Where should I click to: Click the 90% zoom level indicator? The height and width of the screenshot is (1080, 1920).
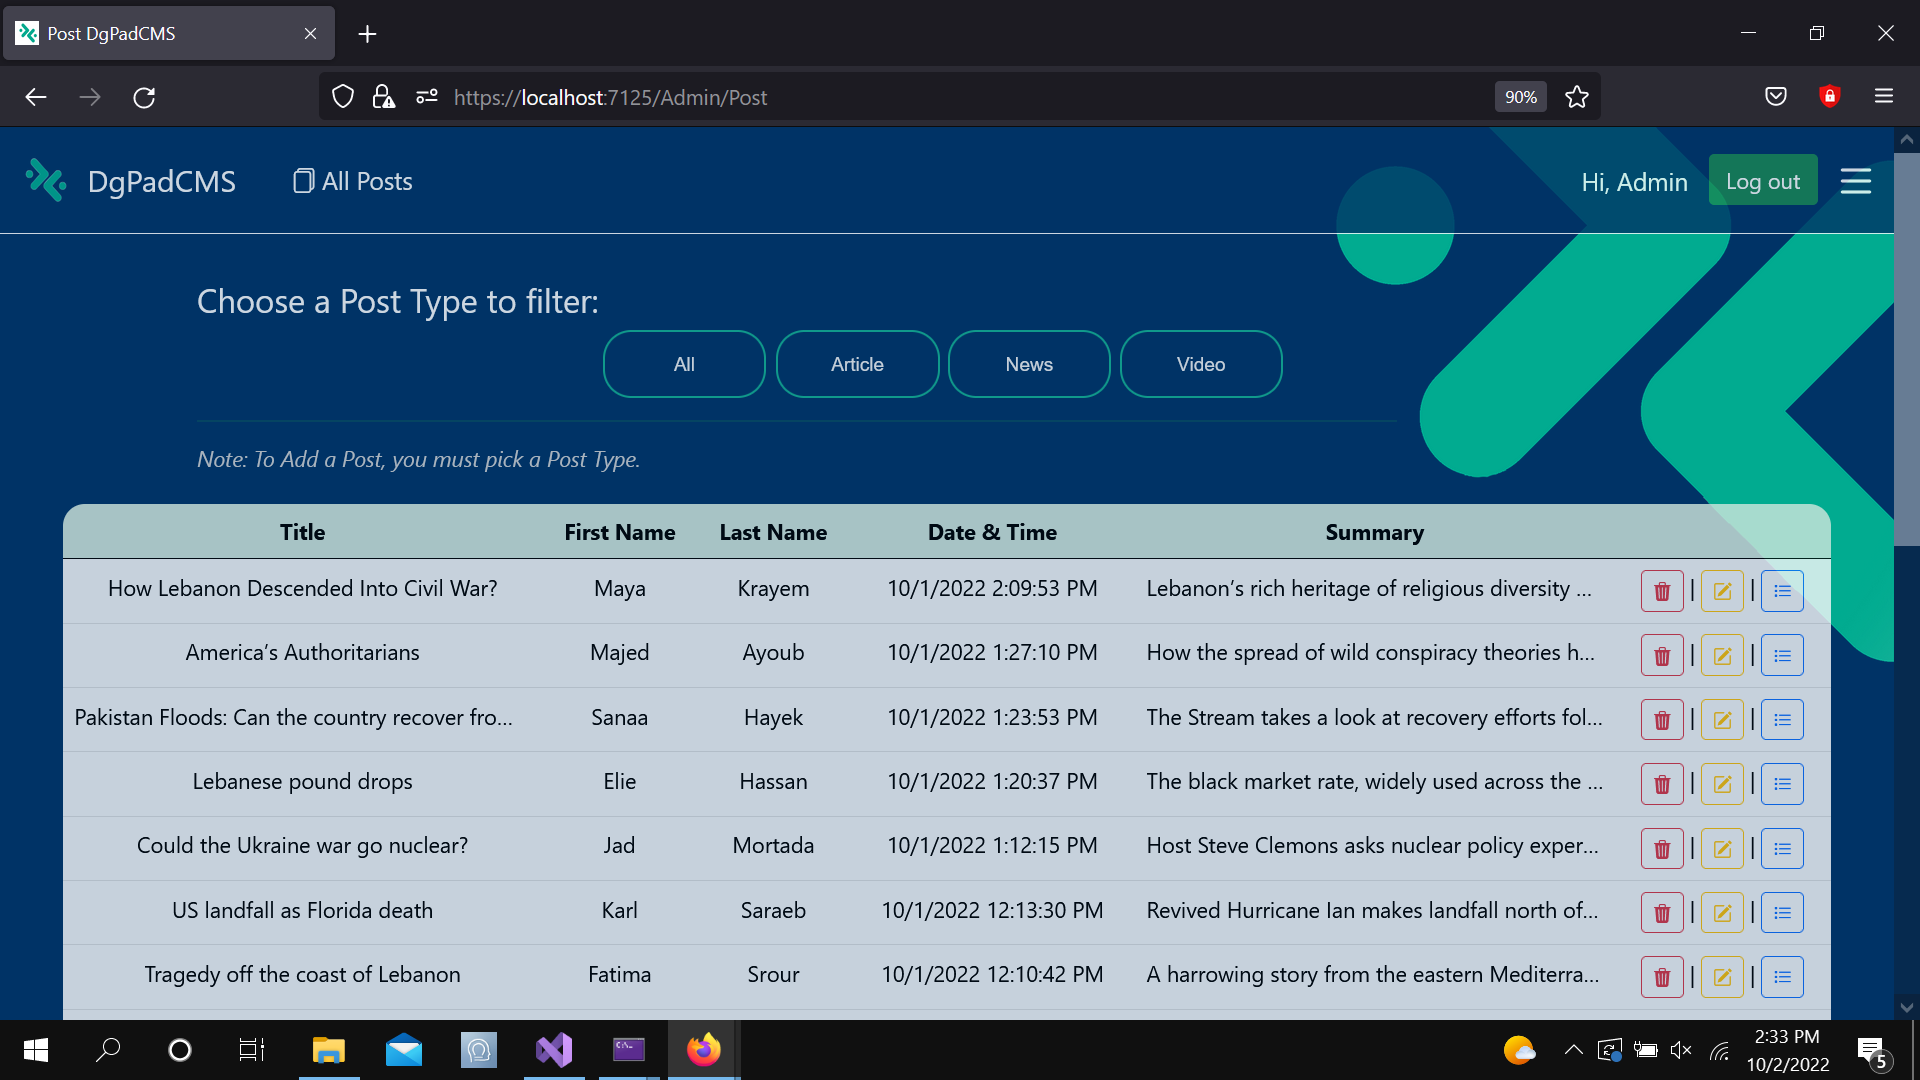1520,97
